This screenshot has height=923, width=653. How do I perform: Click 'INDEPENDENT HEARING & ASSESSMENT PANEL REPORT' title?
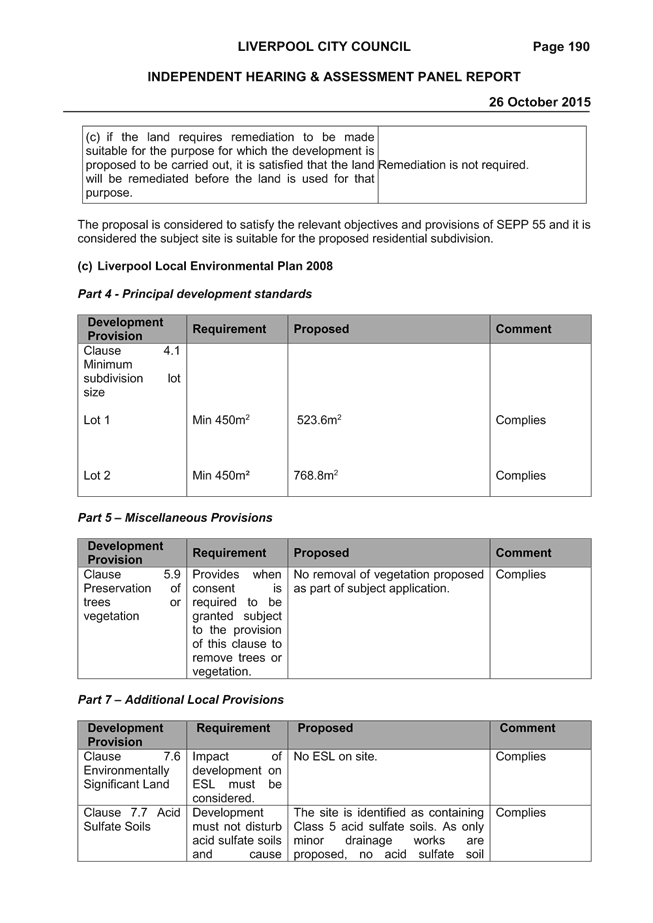point(334,77)
